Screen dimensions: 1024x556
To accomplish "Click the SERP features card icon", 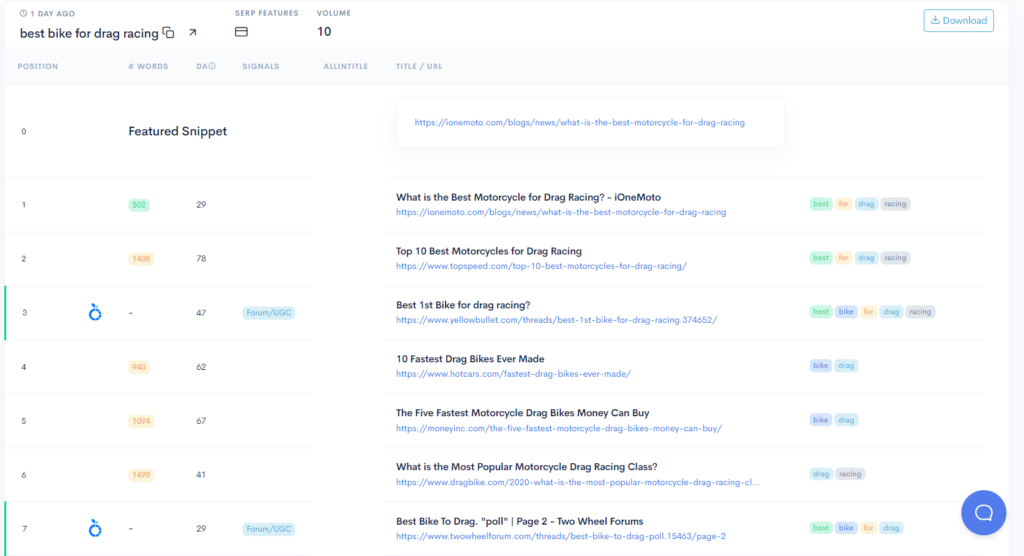I will 241,32.
